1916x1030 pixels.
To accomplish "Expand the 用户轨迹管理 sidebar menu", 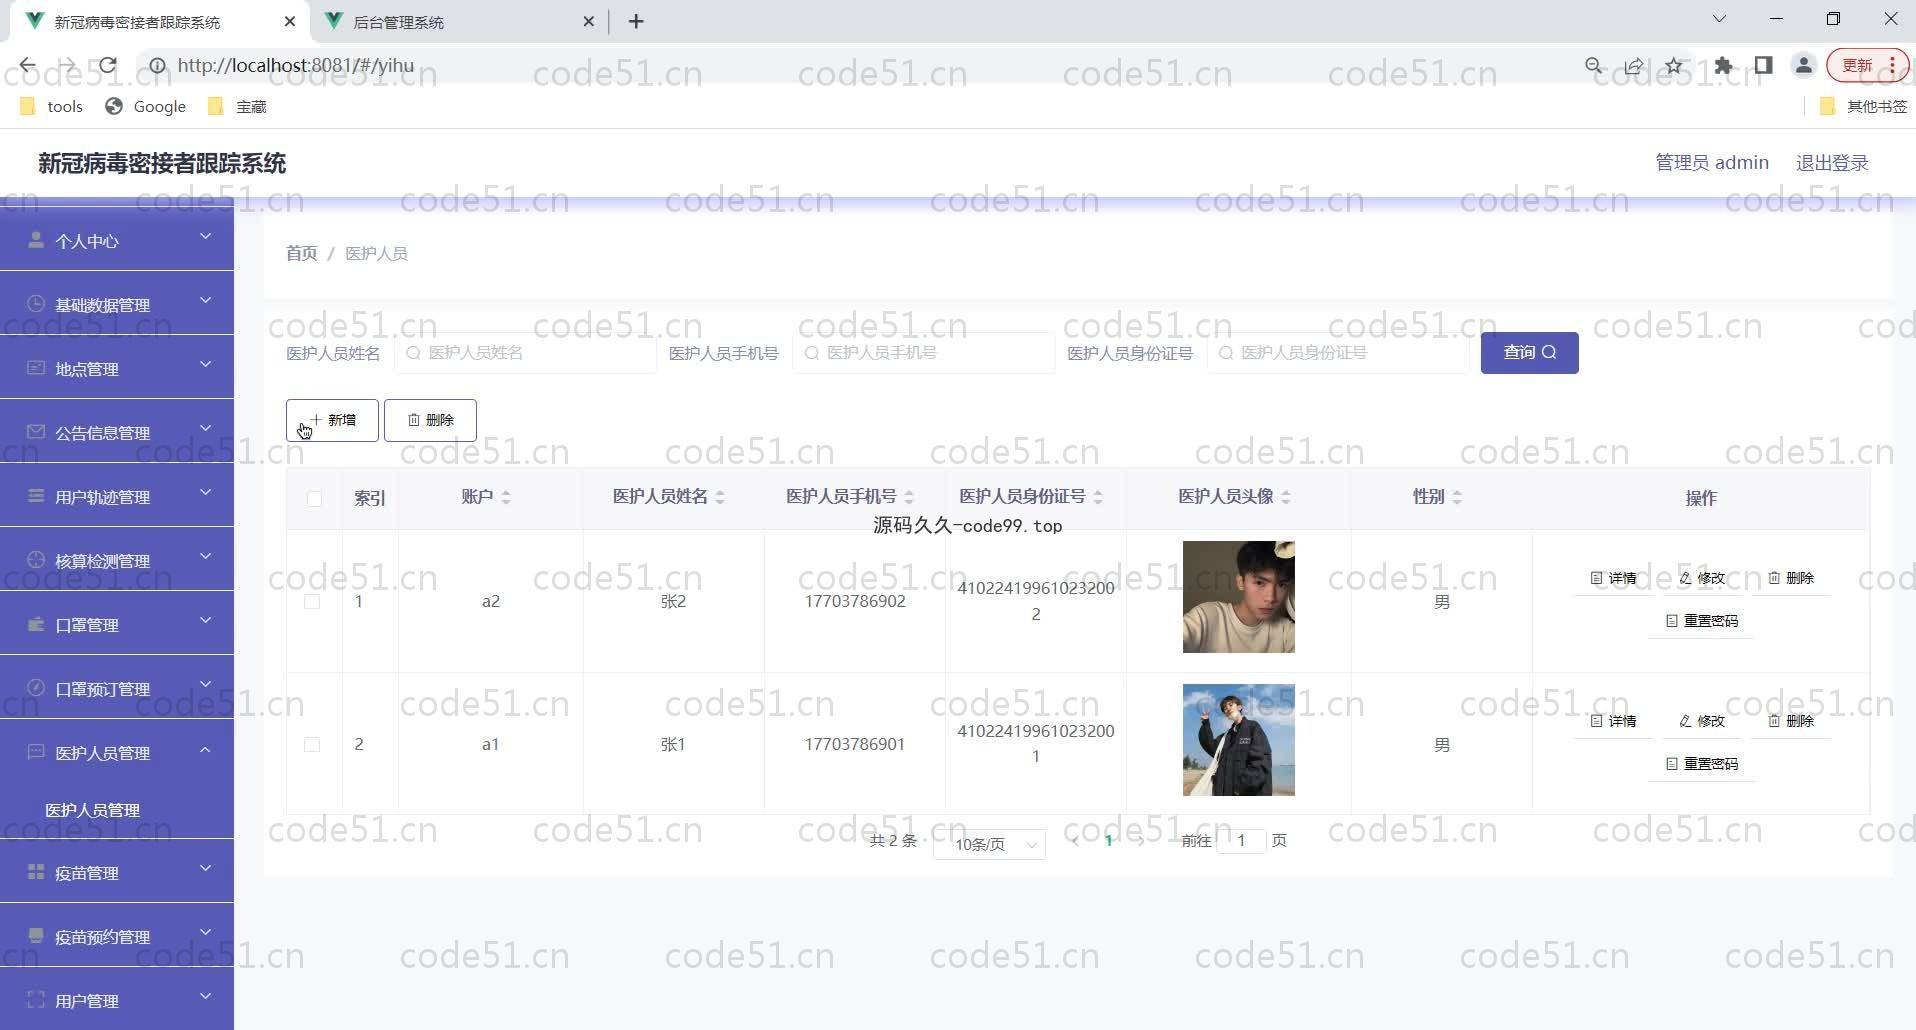I will [x=117, y=496].
